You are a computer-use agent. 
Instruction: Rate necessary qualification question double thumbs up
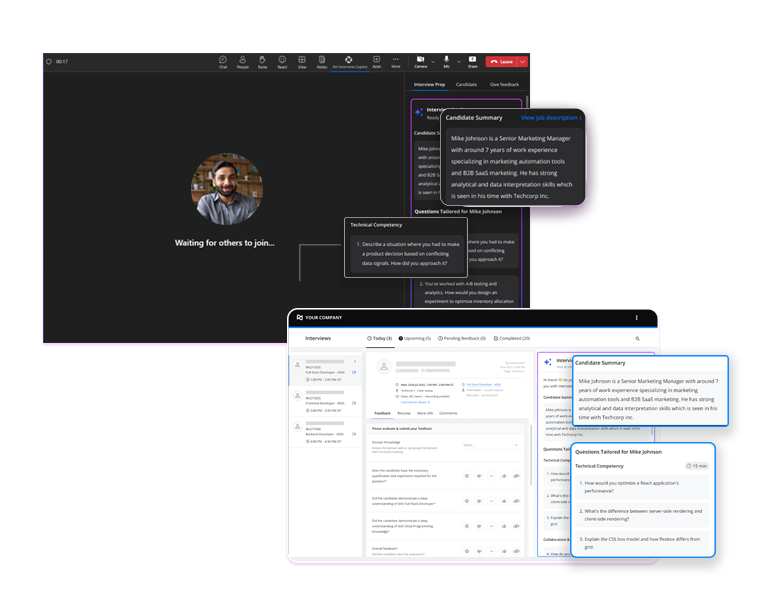[516, 476]
